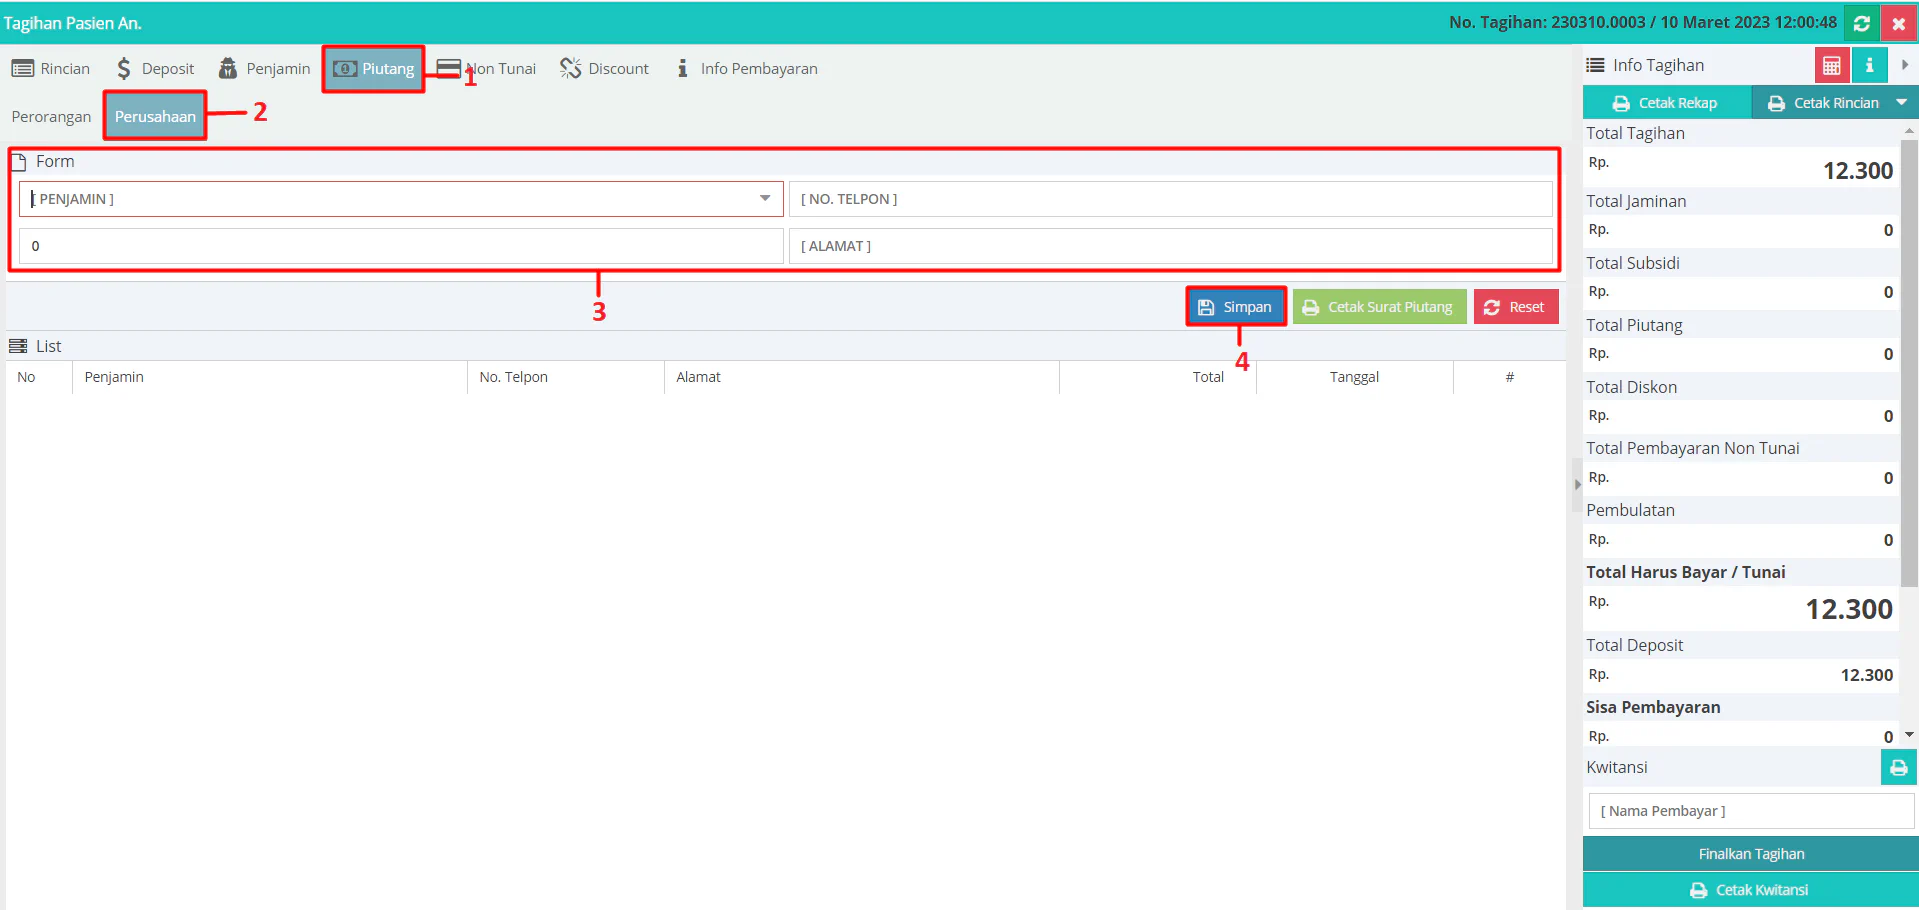Click the Total Piutang label

(x=1634, y=325)
